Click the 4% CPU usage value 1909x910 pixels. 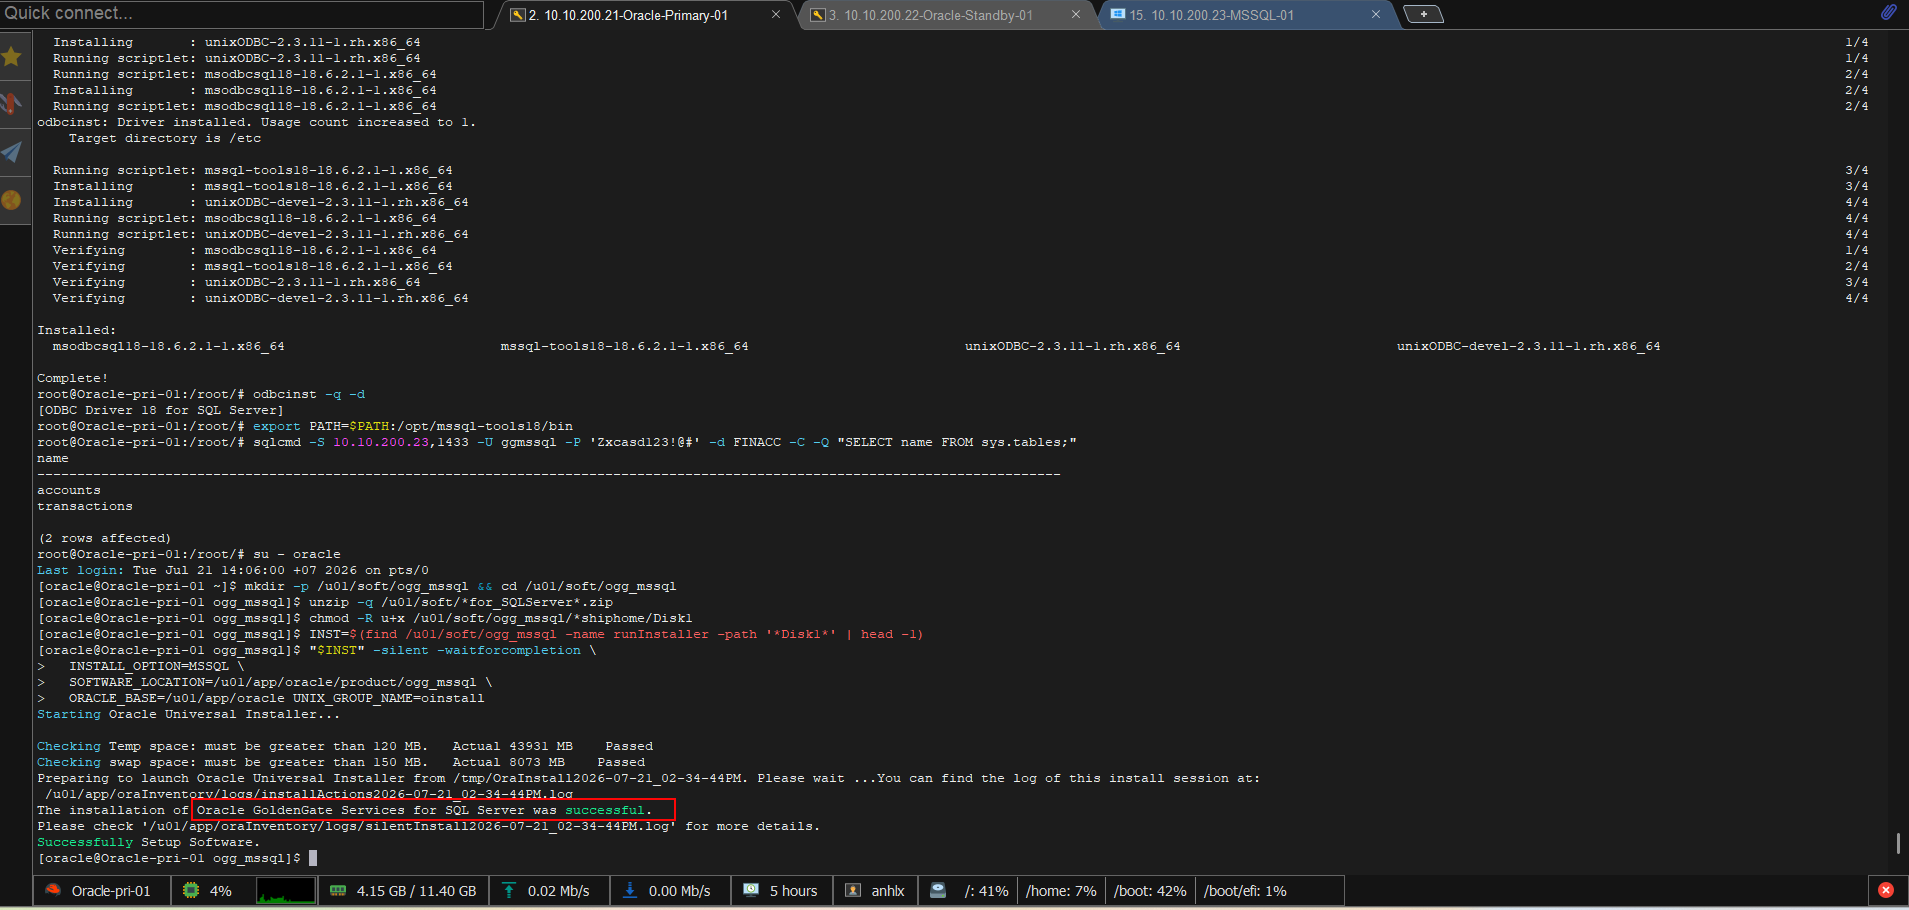[221, 891]
